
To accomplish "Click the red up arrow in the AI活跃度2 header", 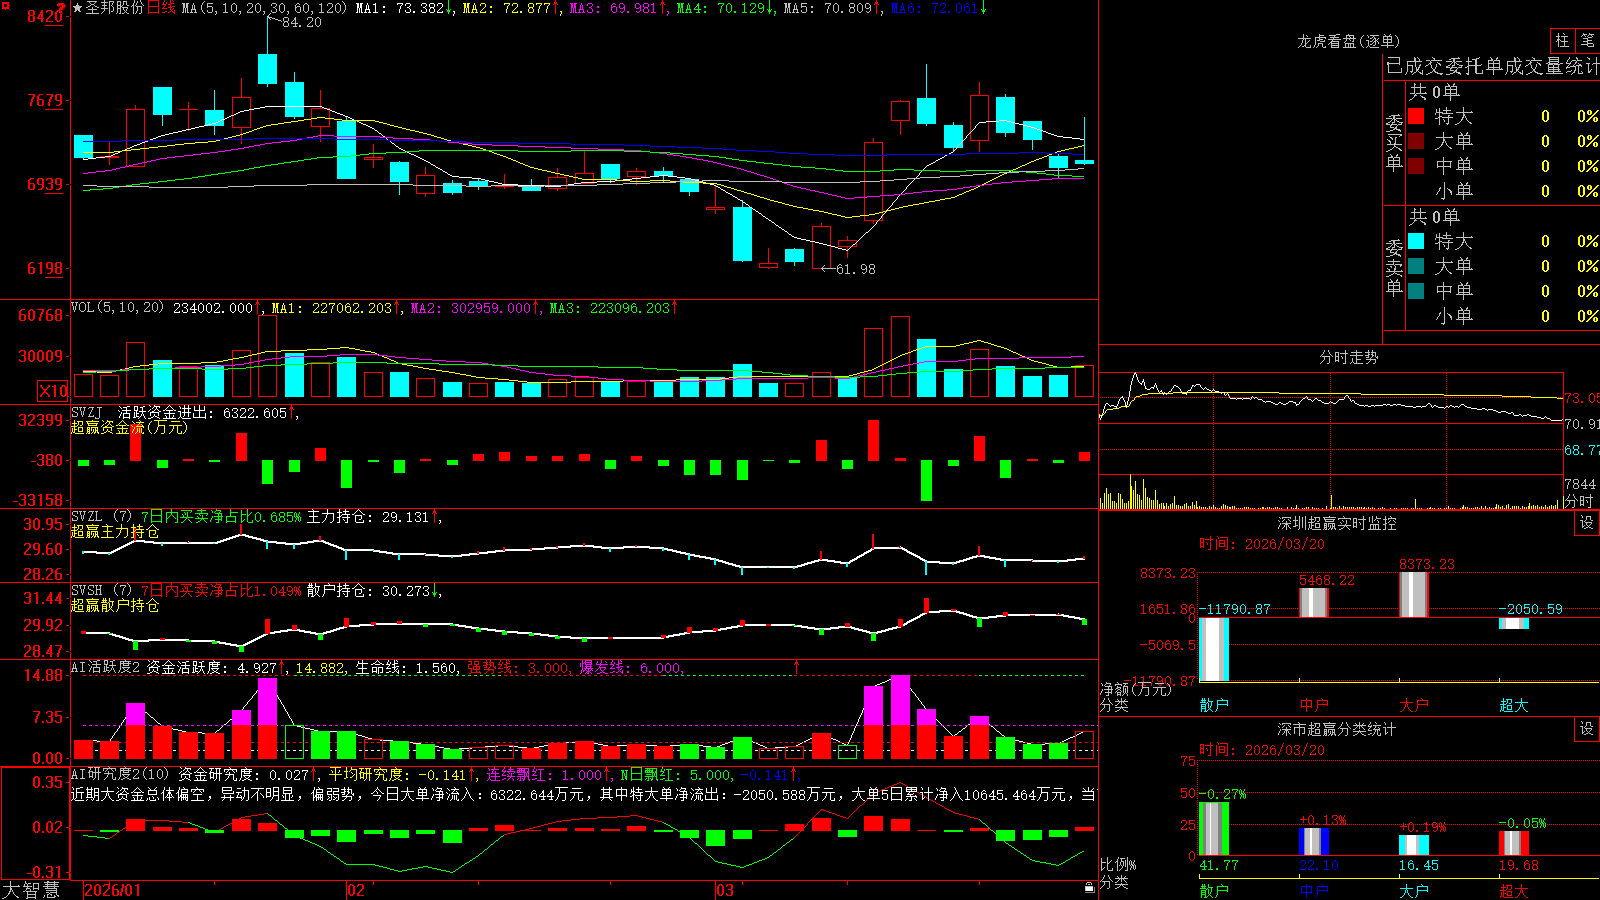I will pos(797,667).
